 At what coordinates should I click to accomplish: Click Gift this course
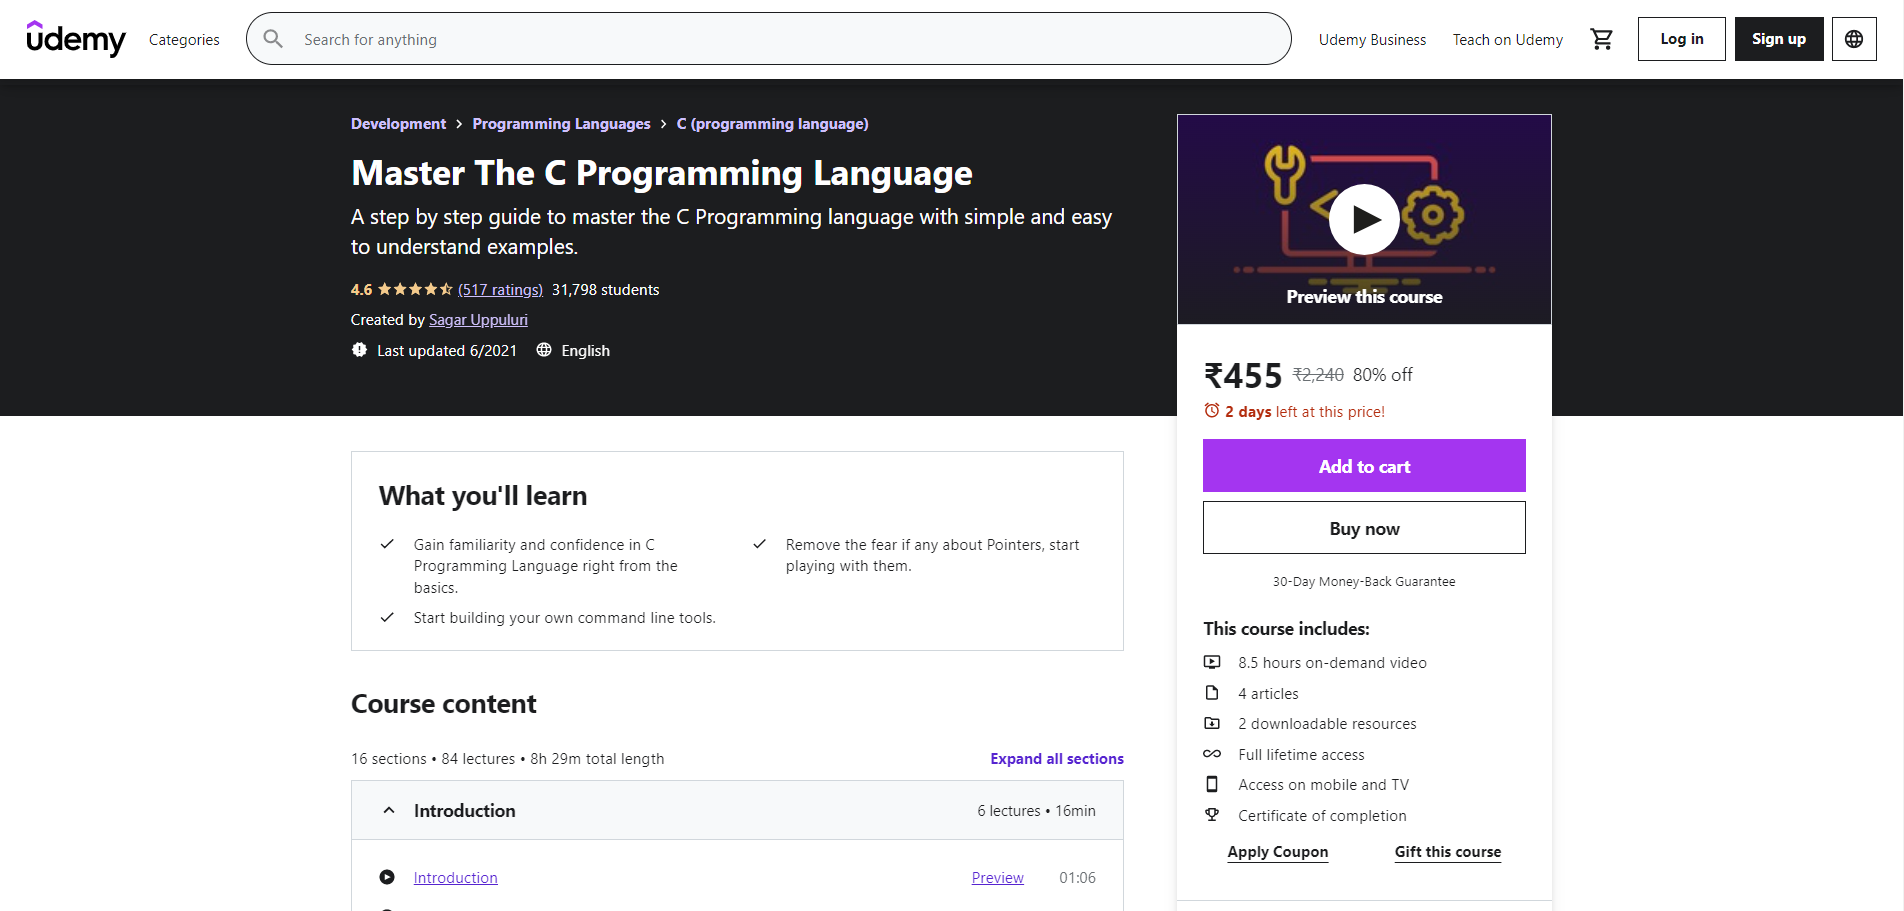[1448, 852]
